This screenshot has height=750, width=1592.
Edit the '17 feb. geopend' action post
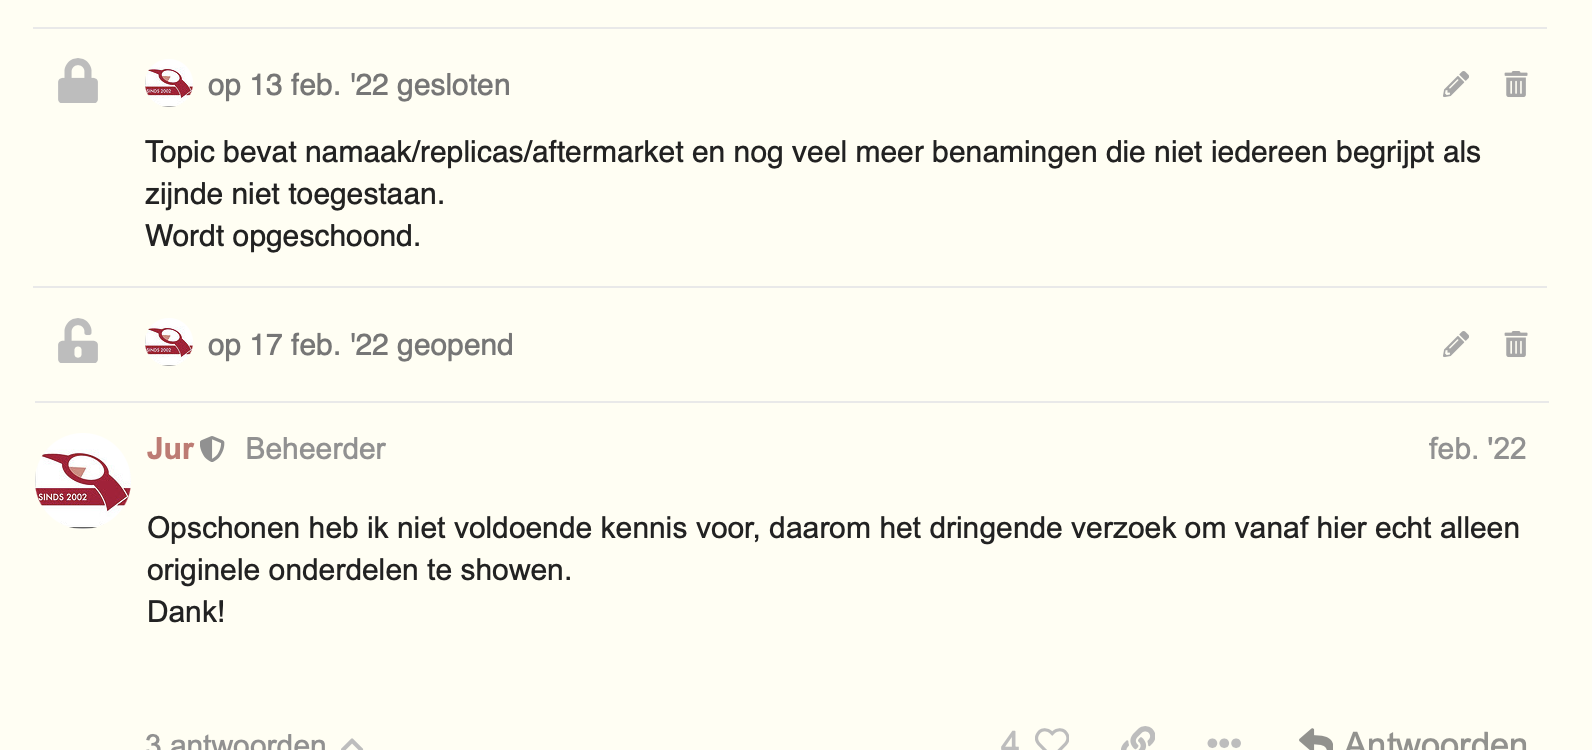[1456, 345]
